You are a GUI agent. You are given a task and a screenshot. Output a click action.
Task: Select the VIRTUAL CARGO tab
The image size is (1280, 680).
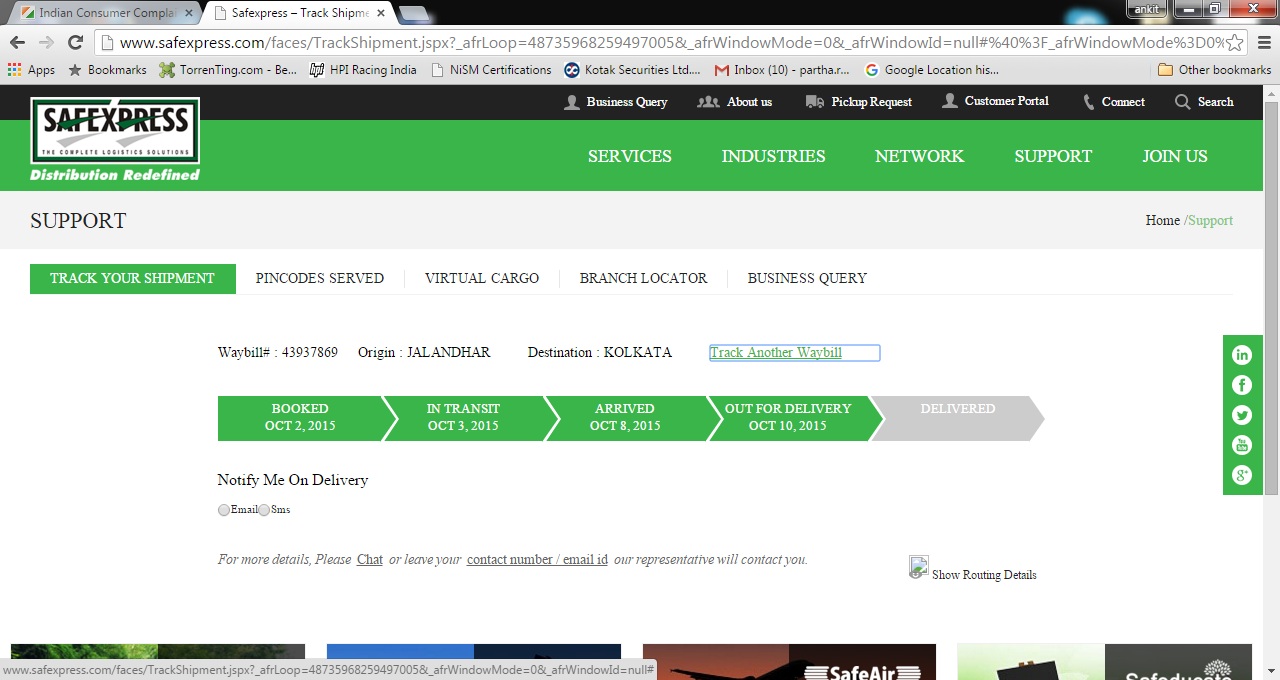(481, 278)
